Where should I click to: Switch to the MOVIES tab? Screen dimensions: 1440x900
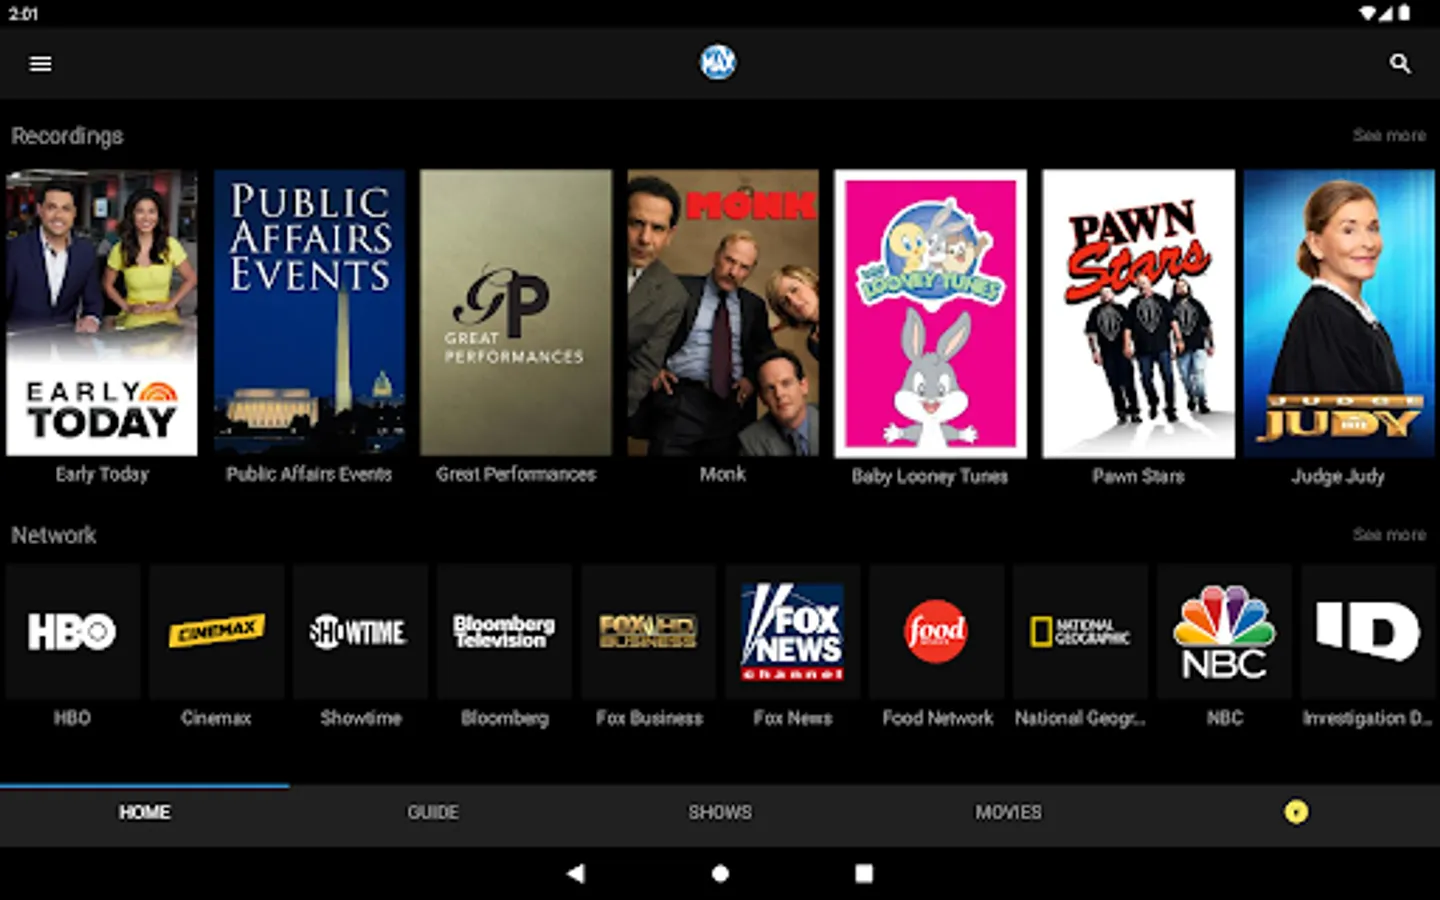pyautogui.click(x=1008, y=812)
